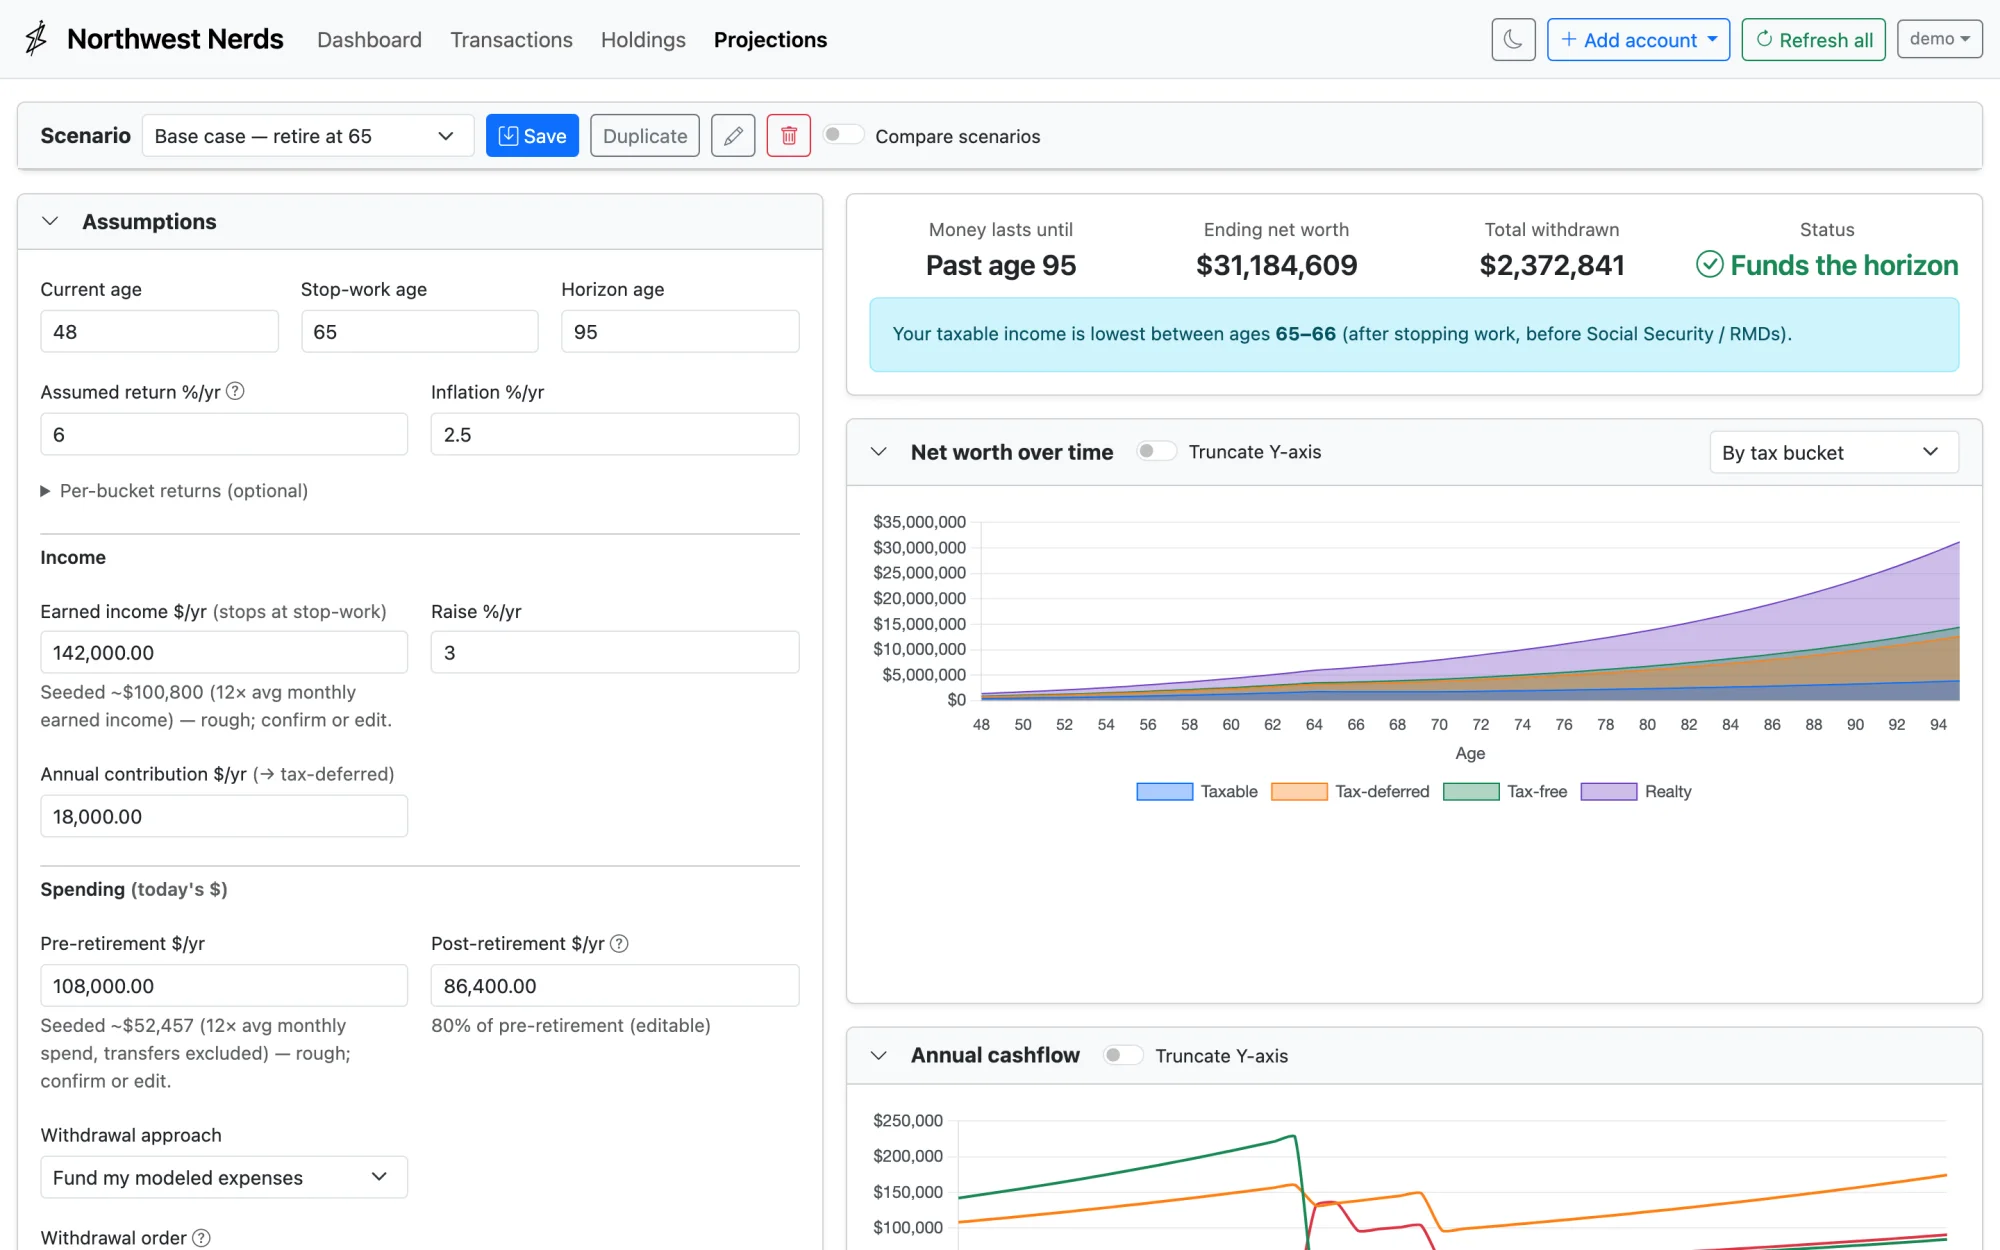The width and height of the screenshot is (2000, 1250).
Task: Enable Truncate Y-axis for Net worth chart
Action: click(x=1156, y=451)
